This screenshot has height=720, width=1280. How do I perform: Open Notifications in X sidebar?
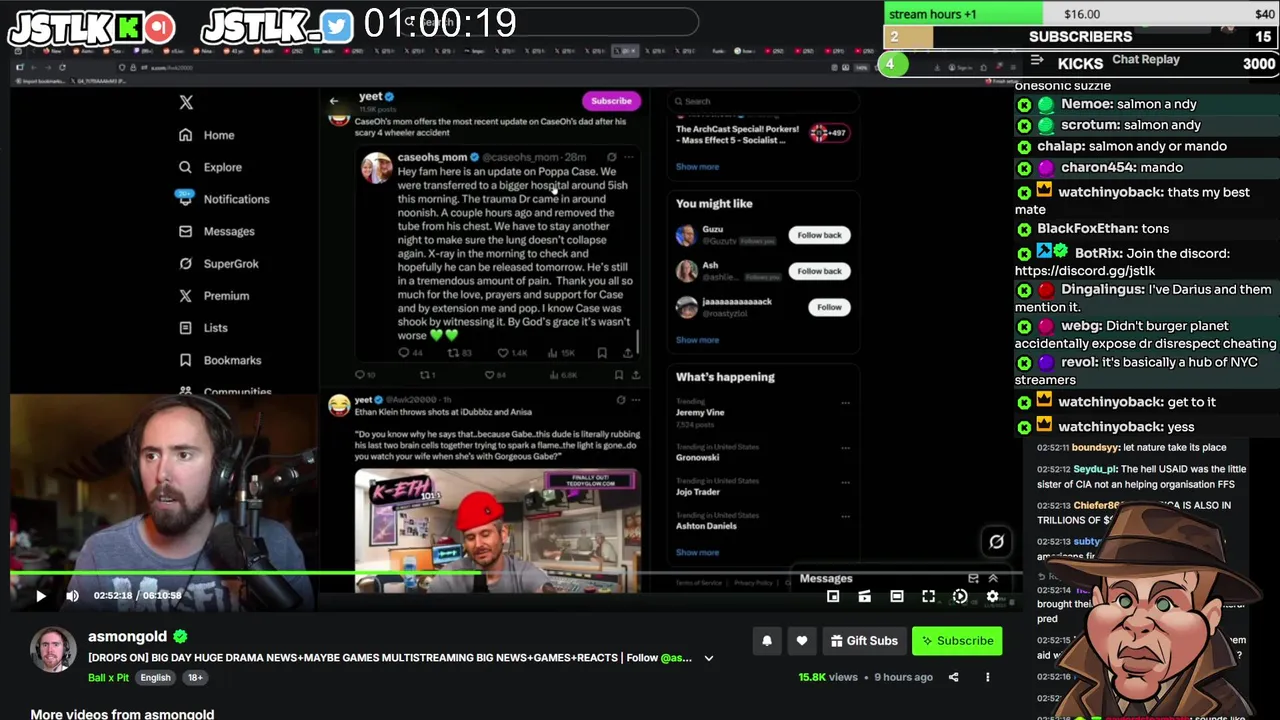(224, 199)
